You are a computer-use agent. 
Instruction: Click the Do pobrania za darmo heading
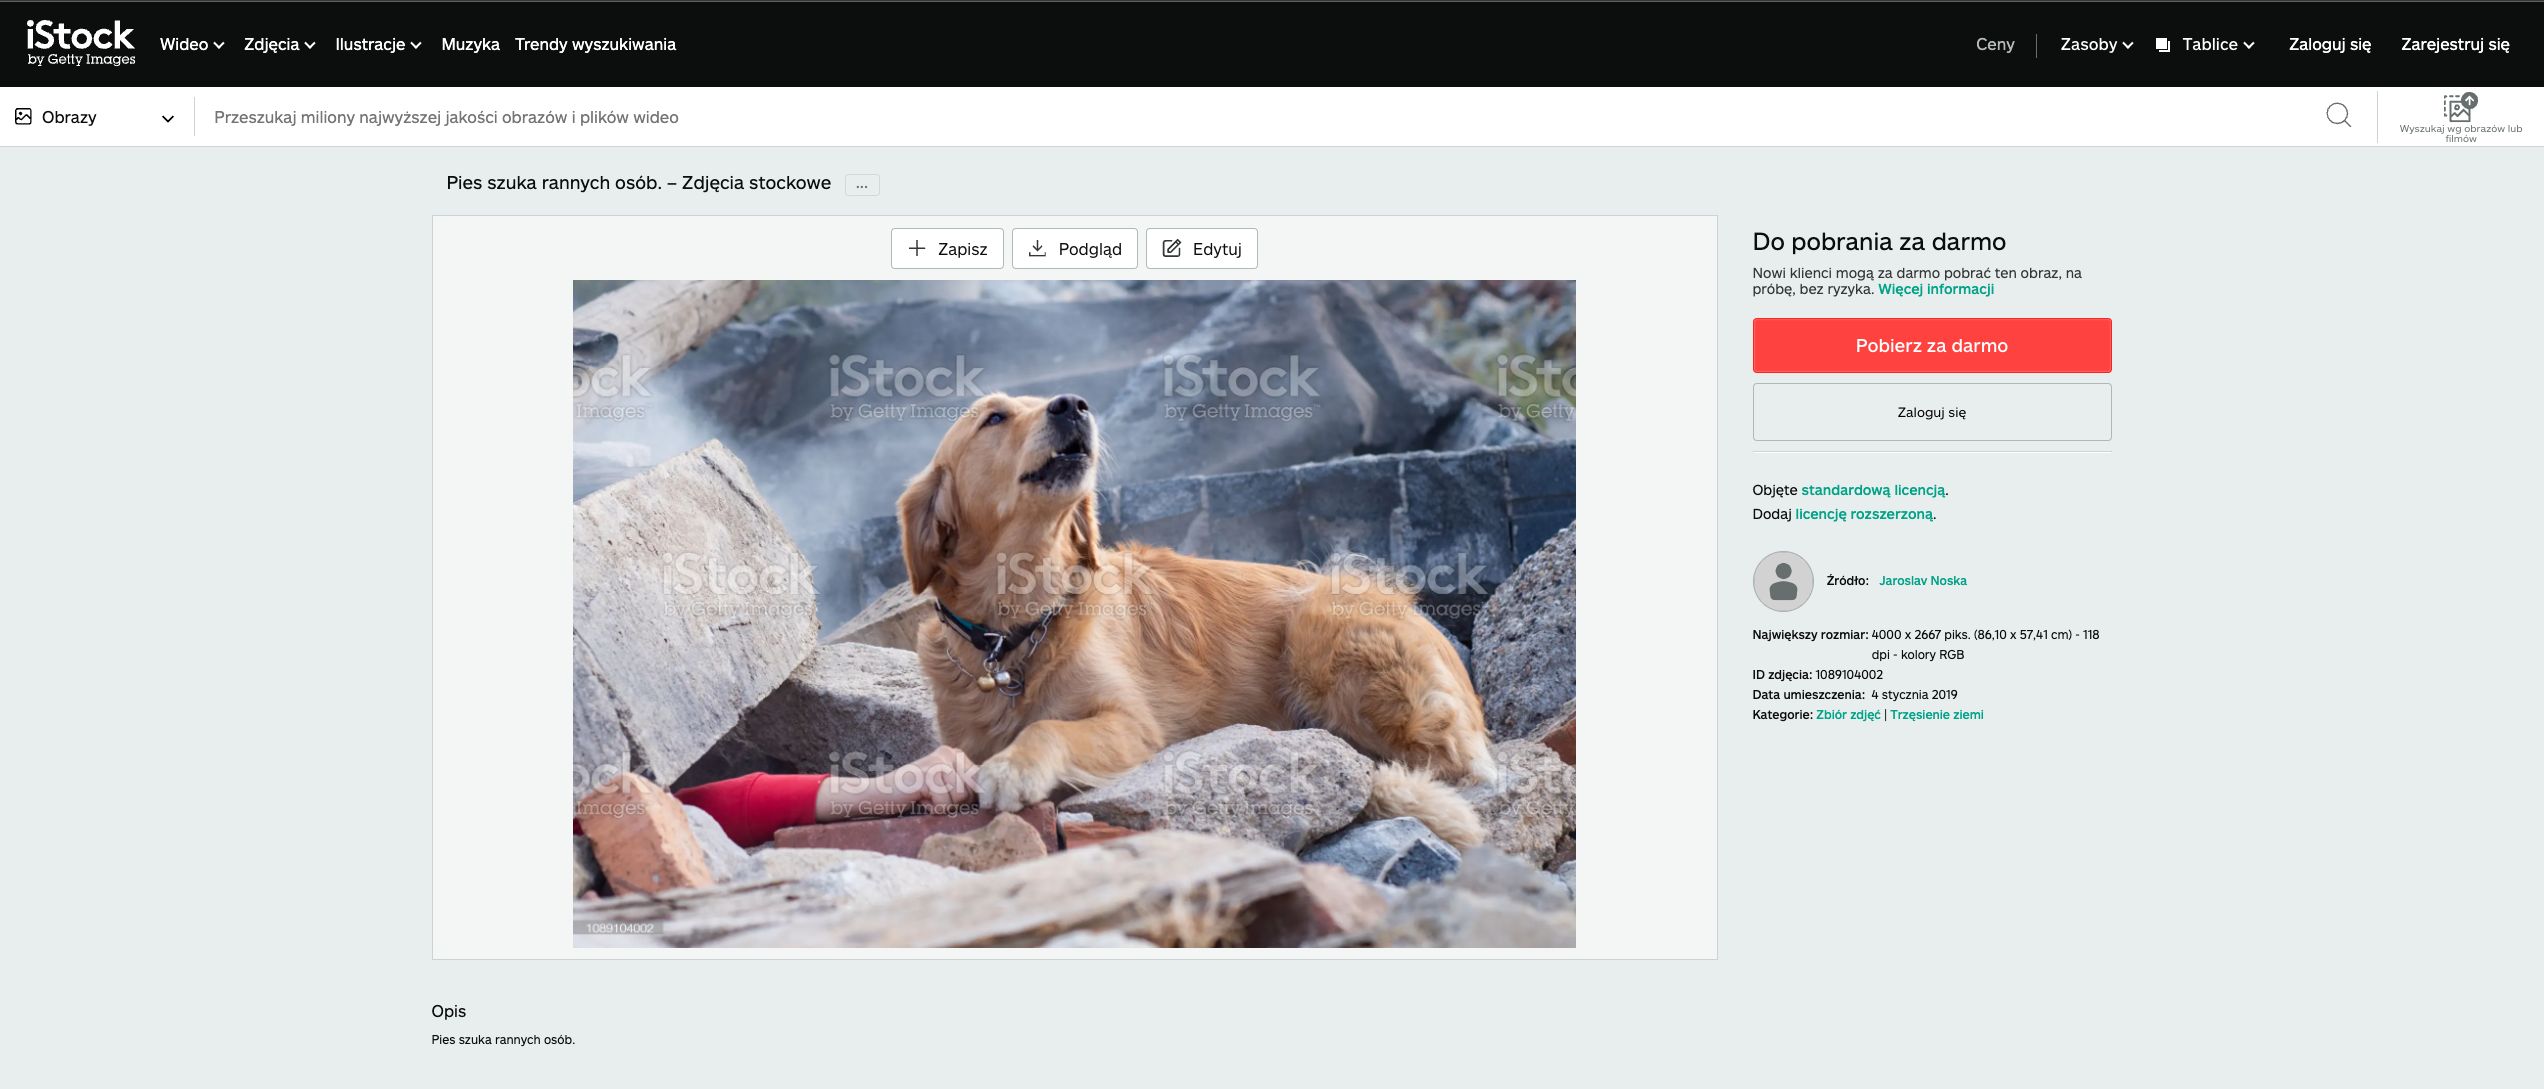[x=1878, y=242]
